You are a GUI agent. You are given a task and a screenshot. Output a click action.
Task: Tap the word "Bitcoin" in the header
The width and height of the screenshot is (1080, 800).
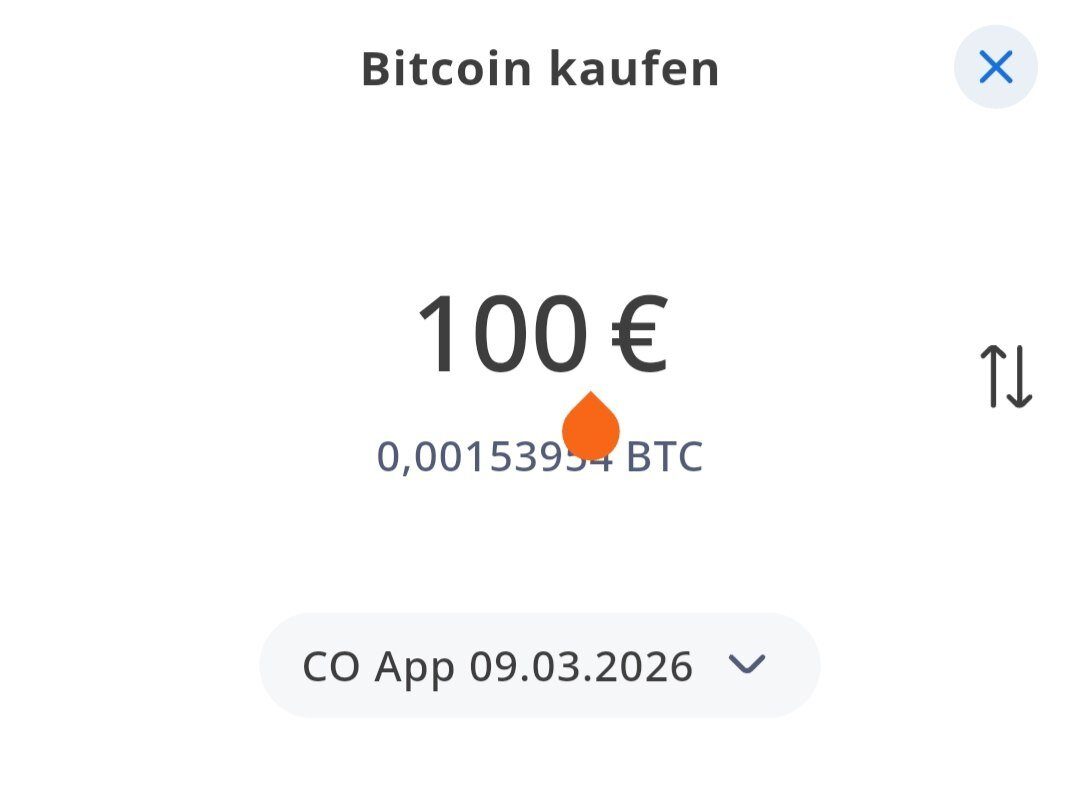pos(447,69)
